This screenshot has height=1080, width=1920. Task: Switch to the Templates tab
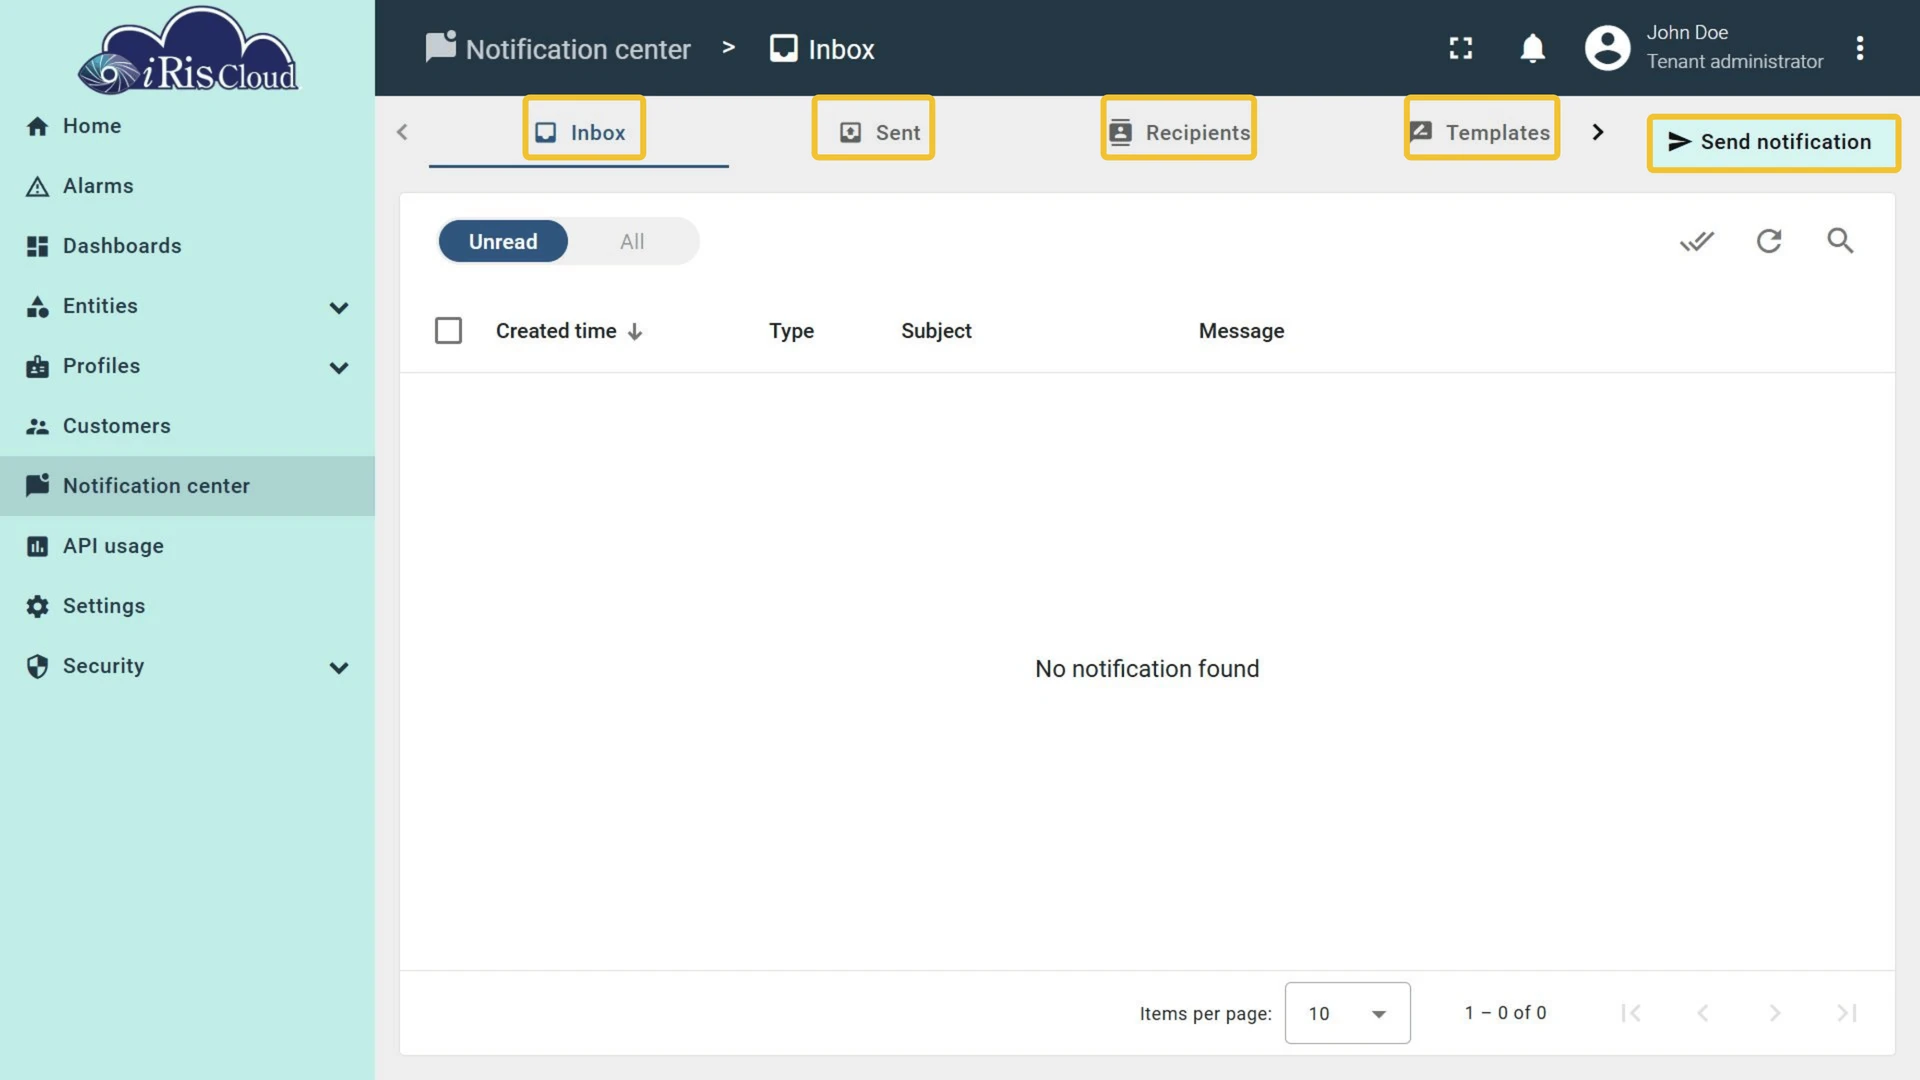(1480, 132)
